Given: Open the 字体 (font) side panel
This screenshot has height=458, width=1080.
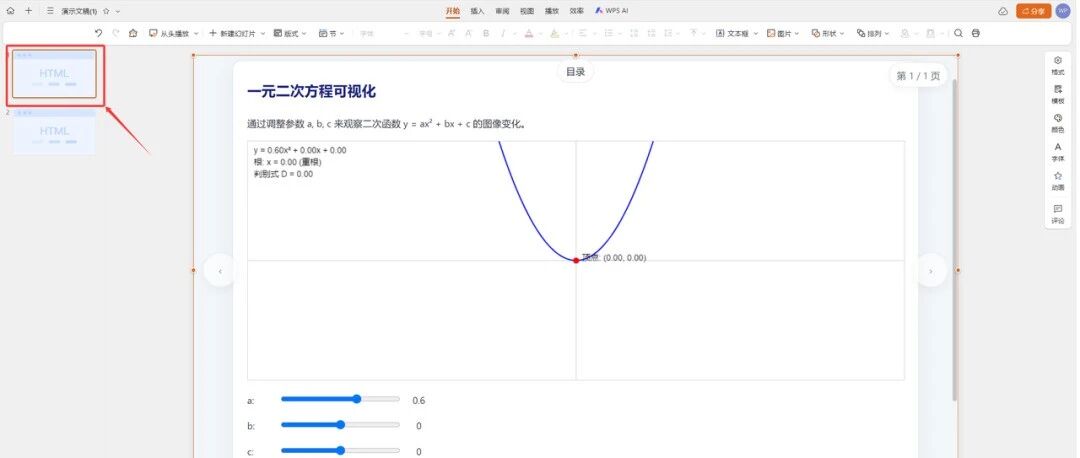Looking at the screenshot, I should point(1058,151).
